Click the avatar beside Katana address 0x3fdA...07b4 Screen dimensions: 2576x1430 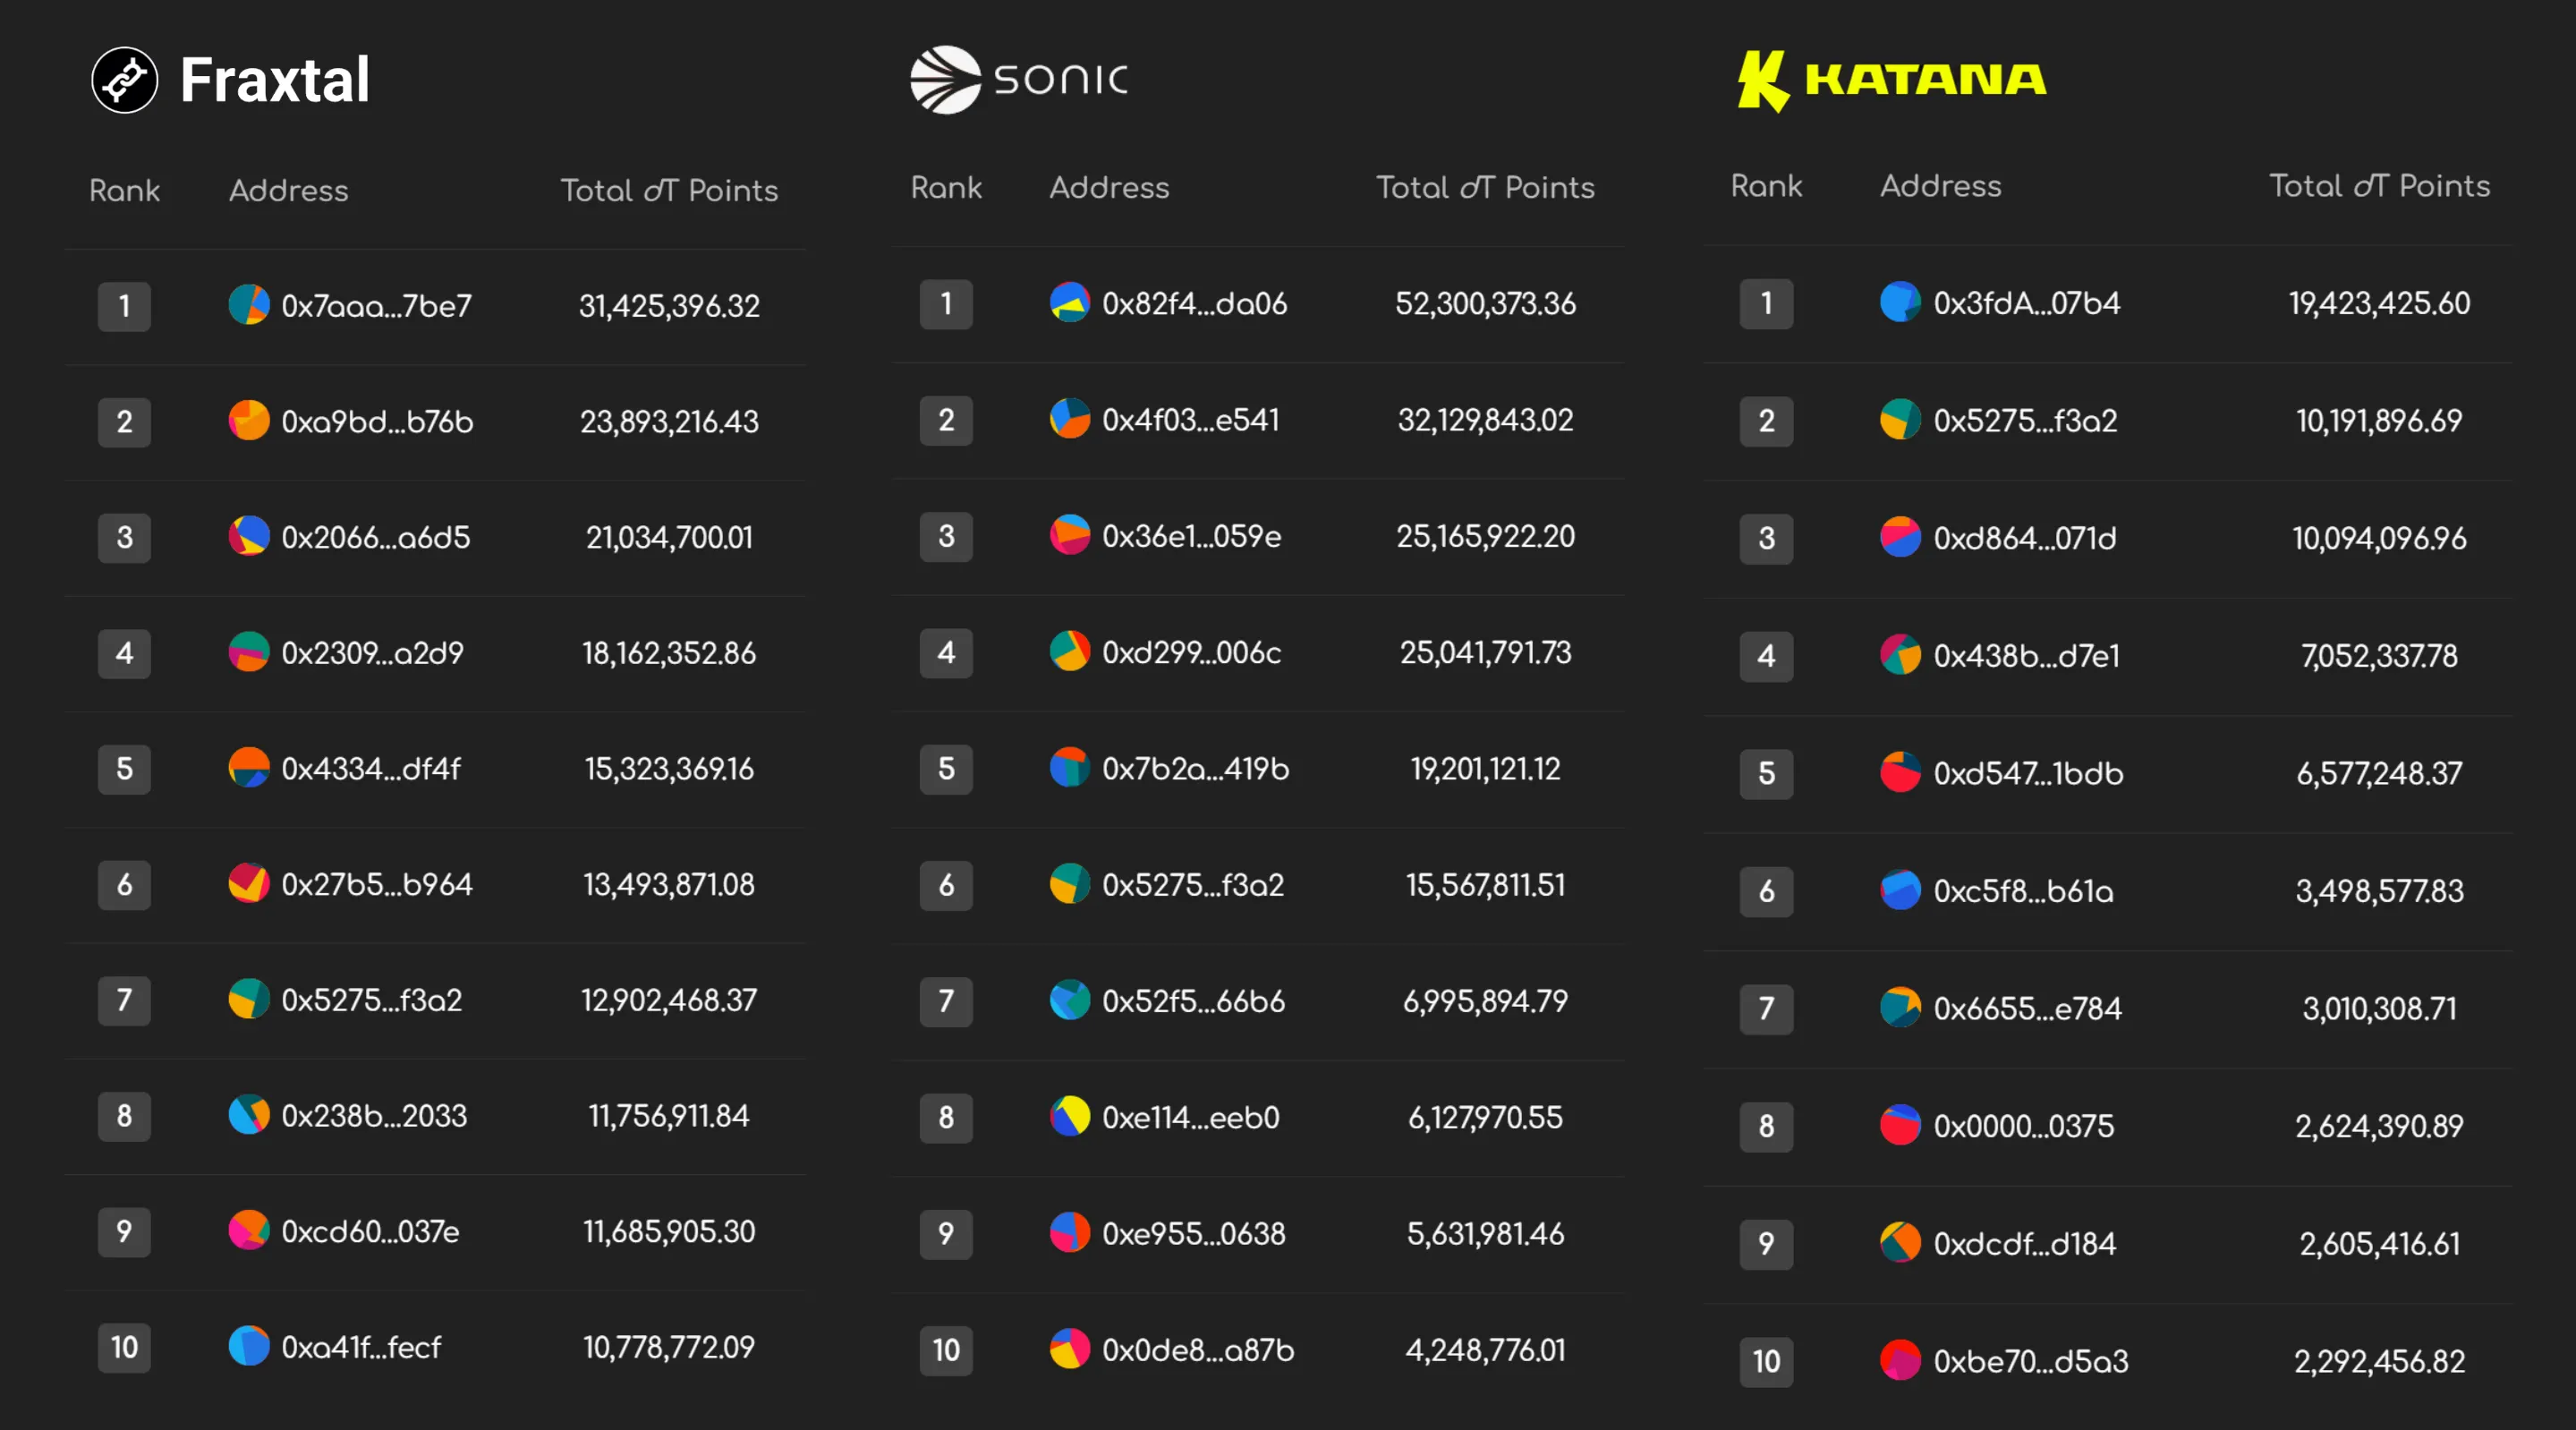click(1901, 303)
